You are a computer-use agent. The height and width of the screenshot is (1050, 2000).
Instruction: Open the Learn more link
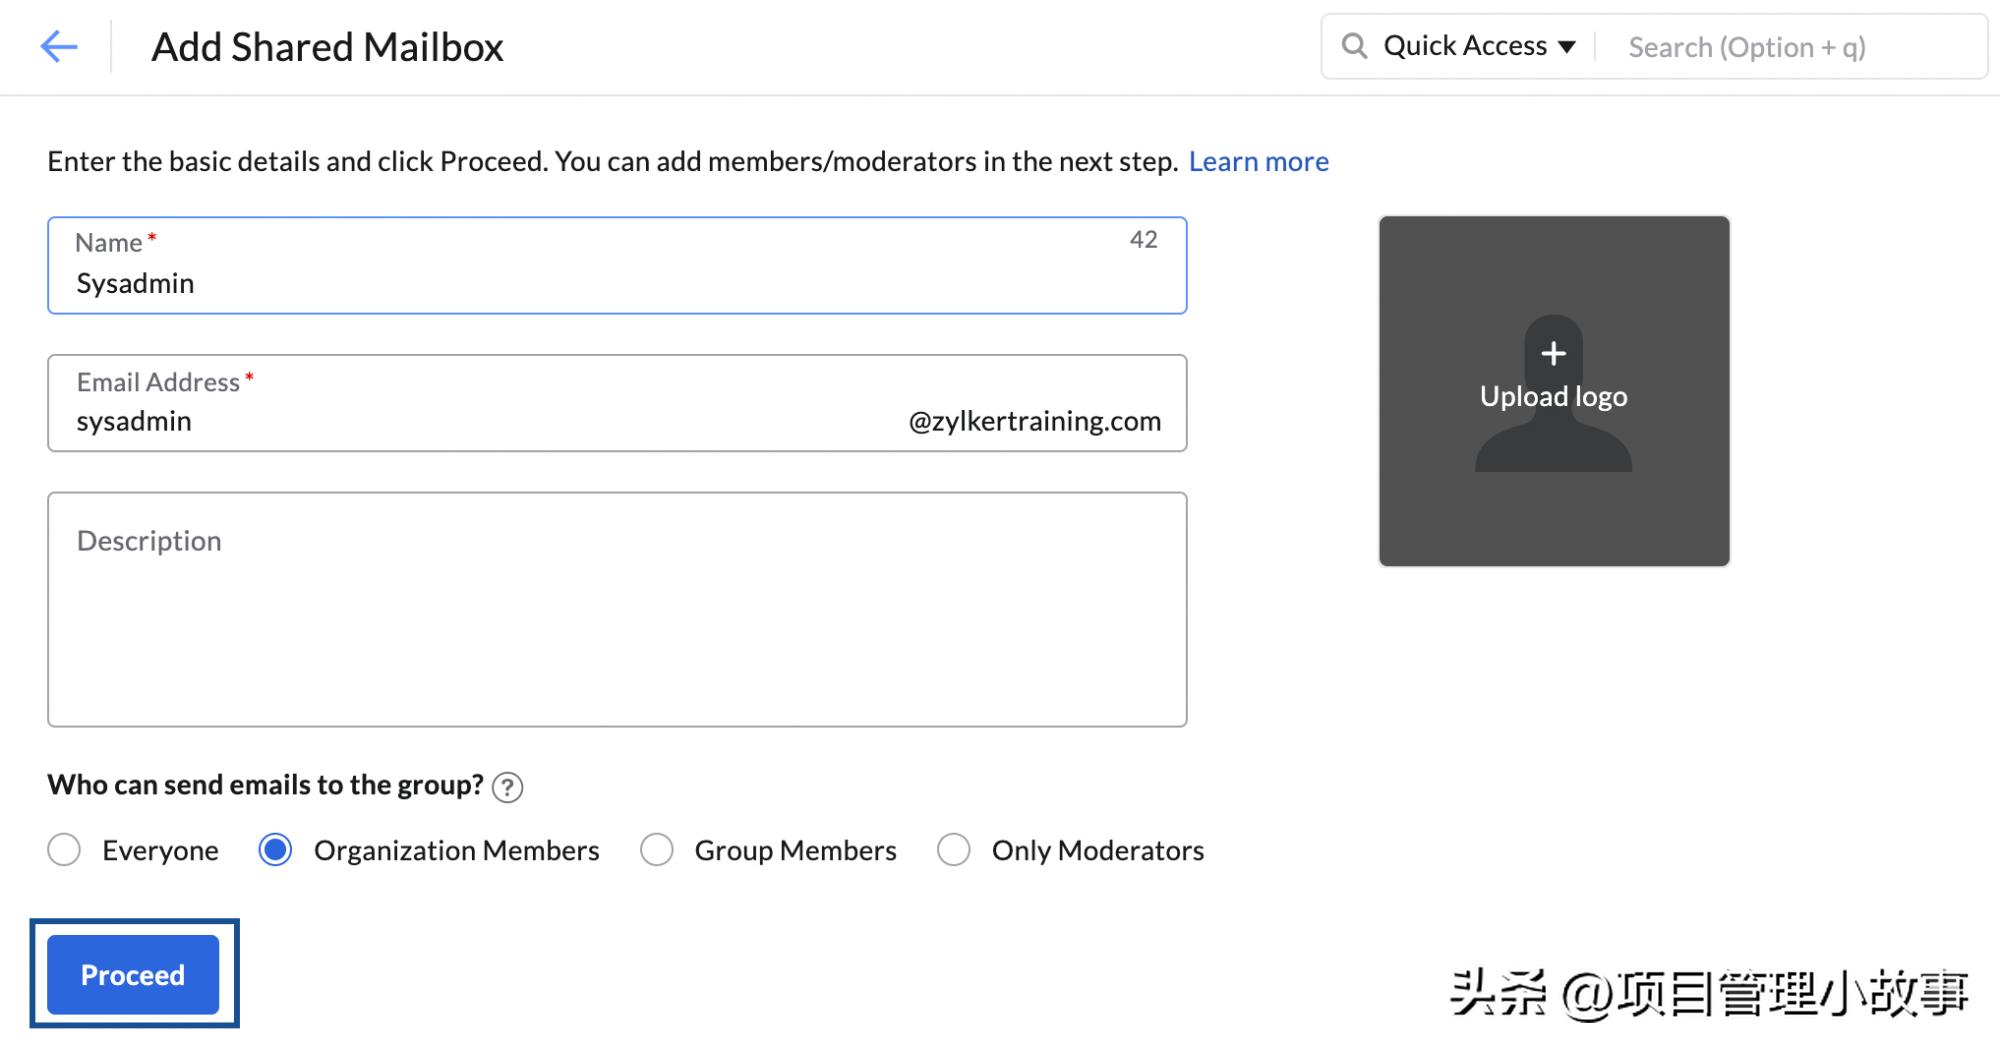(x=1258, y=161)
